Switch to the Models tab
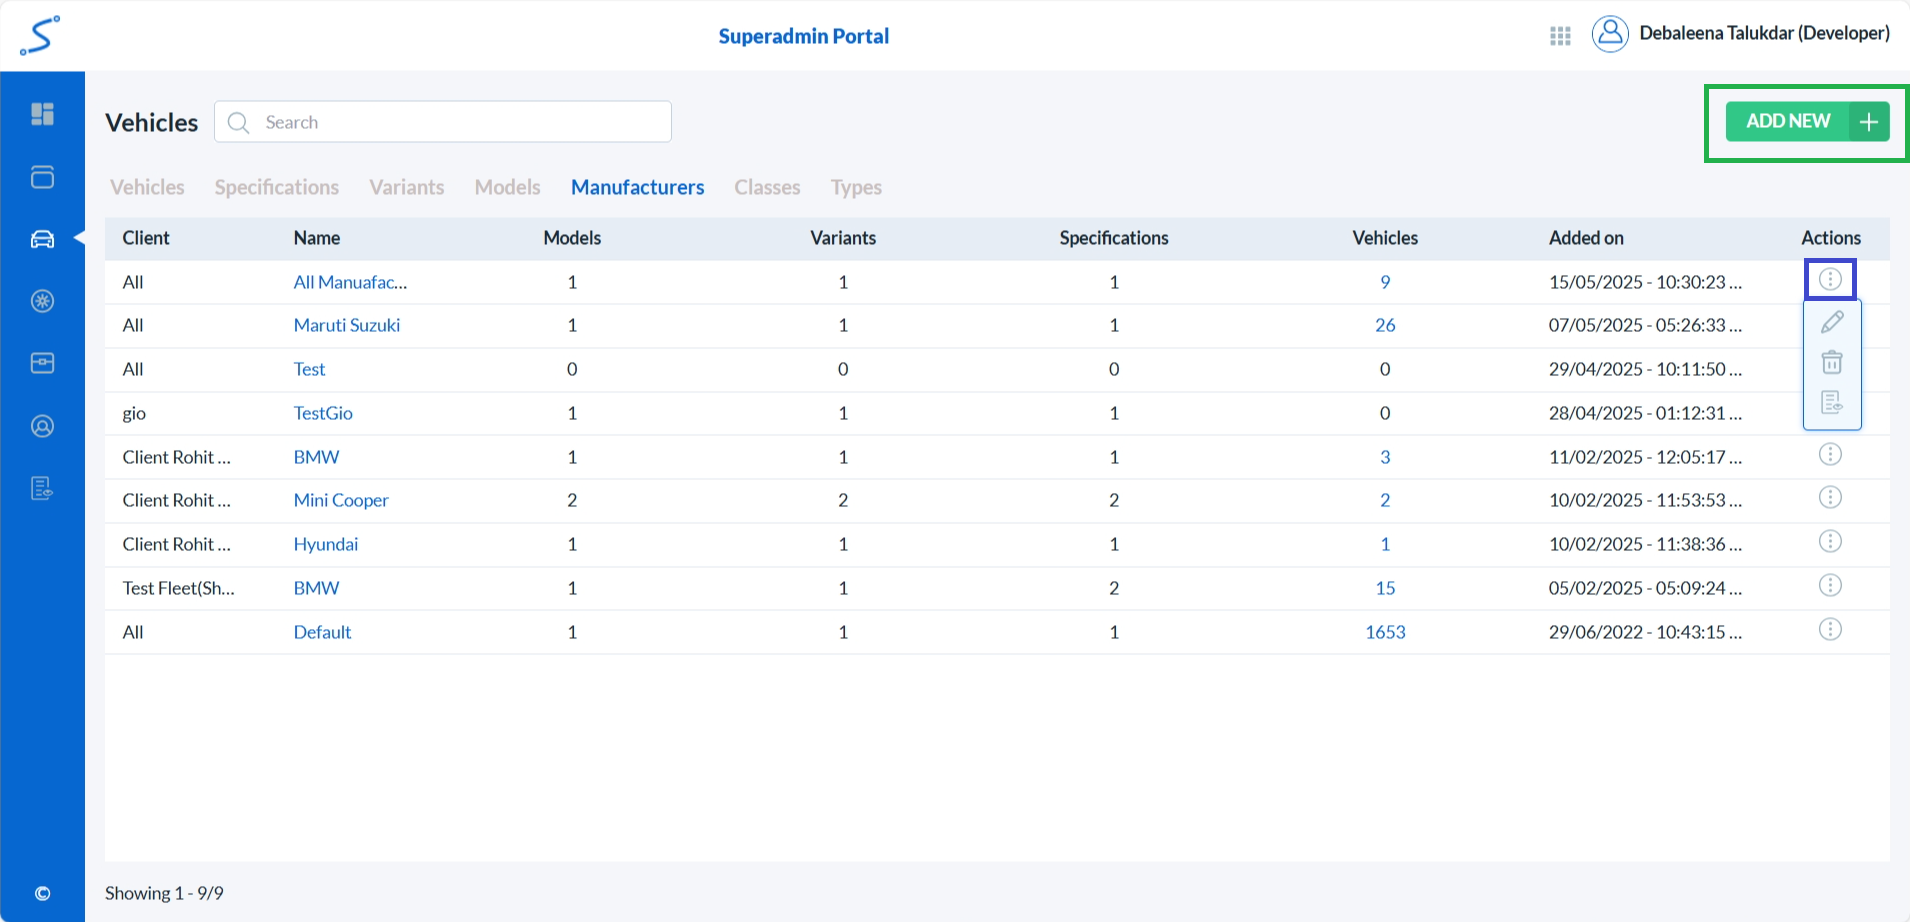The width and height of the screenshot is (1910, 922). pos(507,187)
